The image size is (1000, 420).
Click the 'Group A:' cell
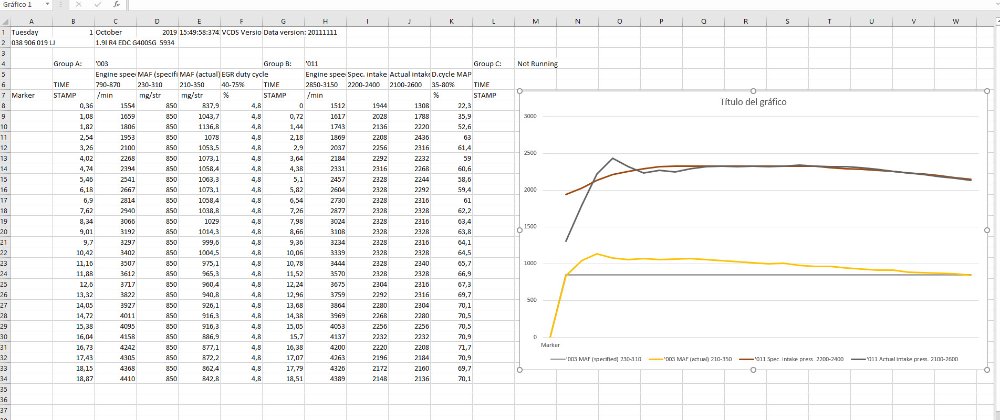66,63
